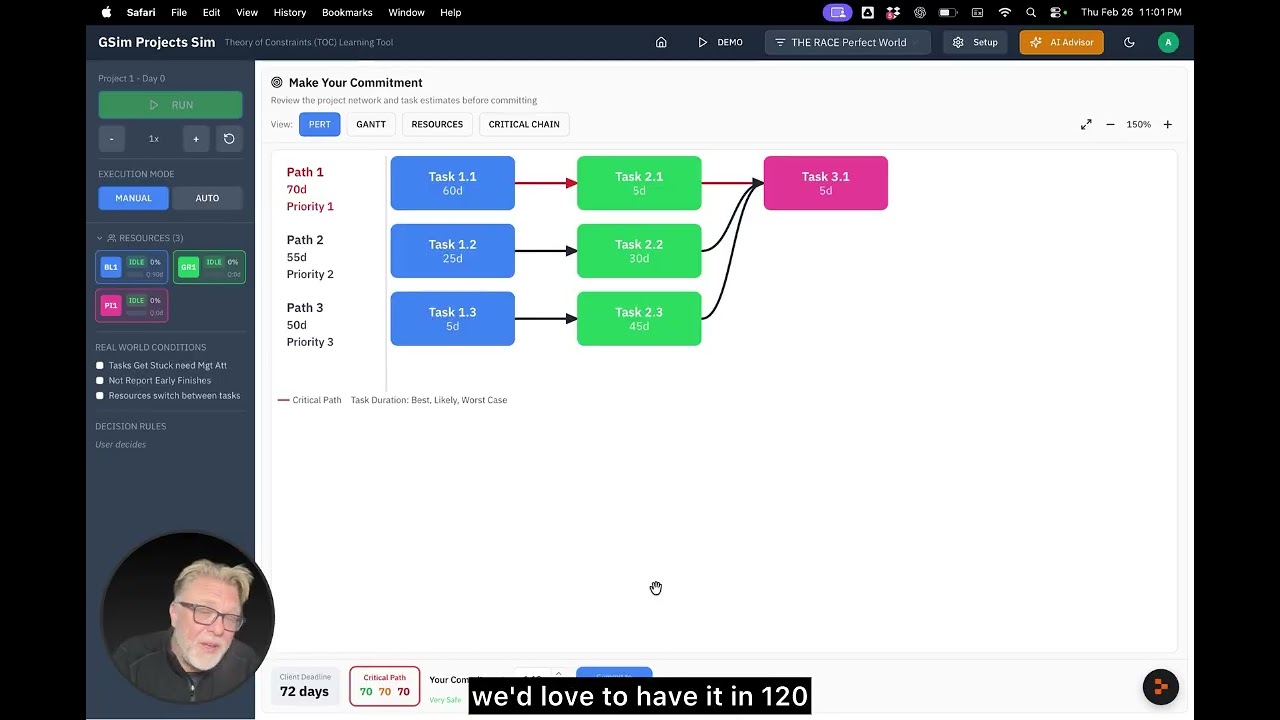Open the Edit menu
This screenshot has width=1280, height=720.
click(x=212, y=12)
